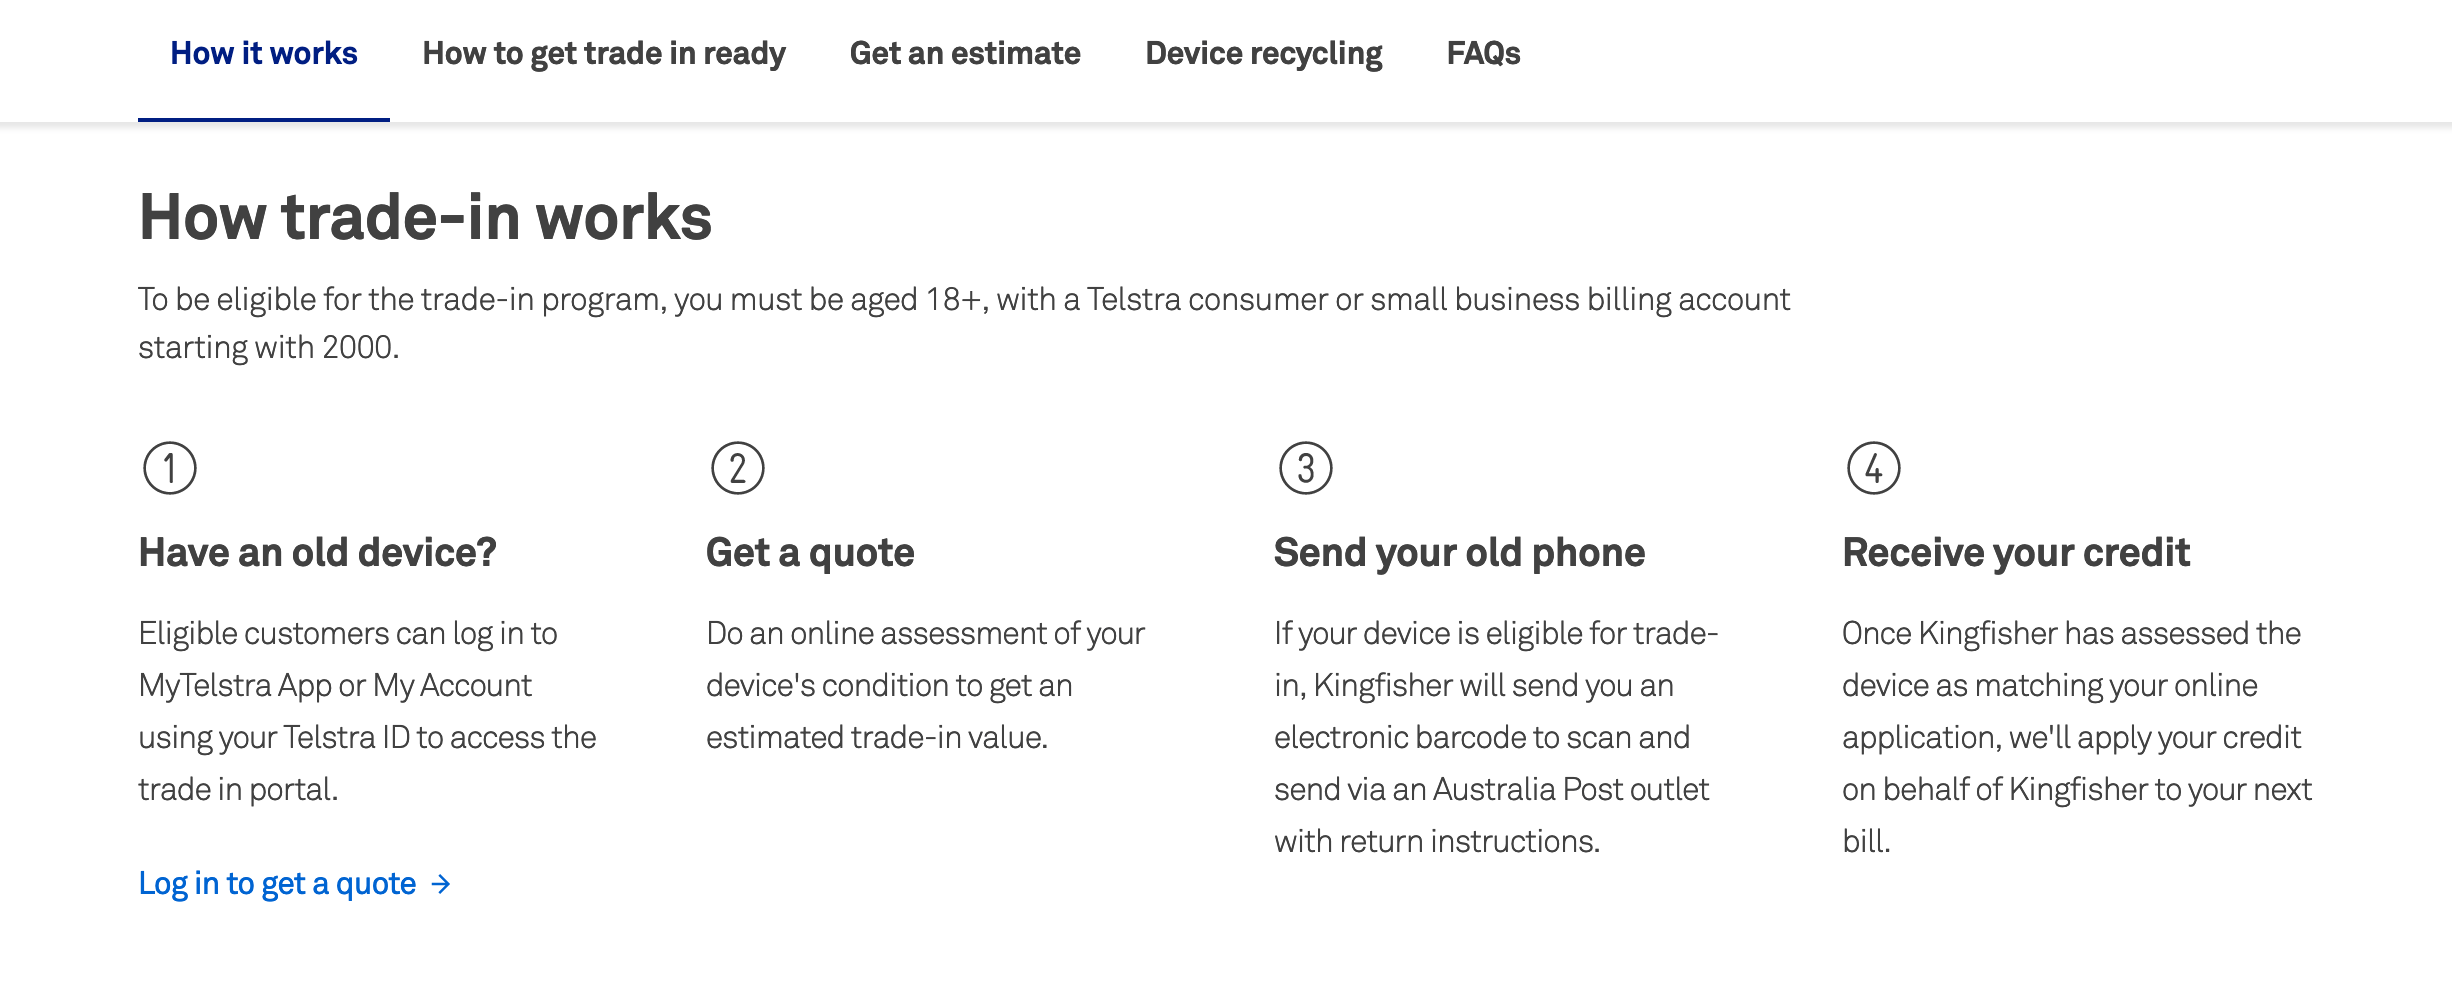The height and width of the screenshot is (998, 2452).
Task: Click the Receive your credit heading
Action: [2016, 553]
